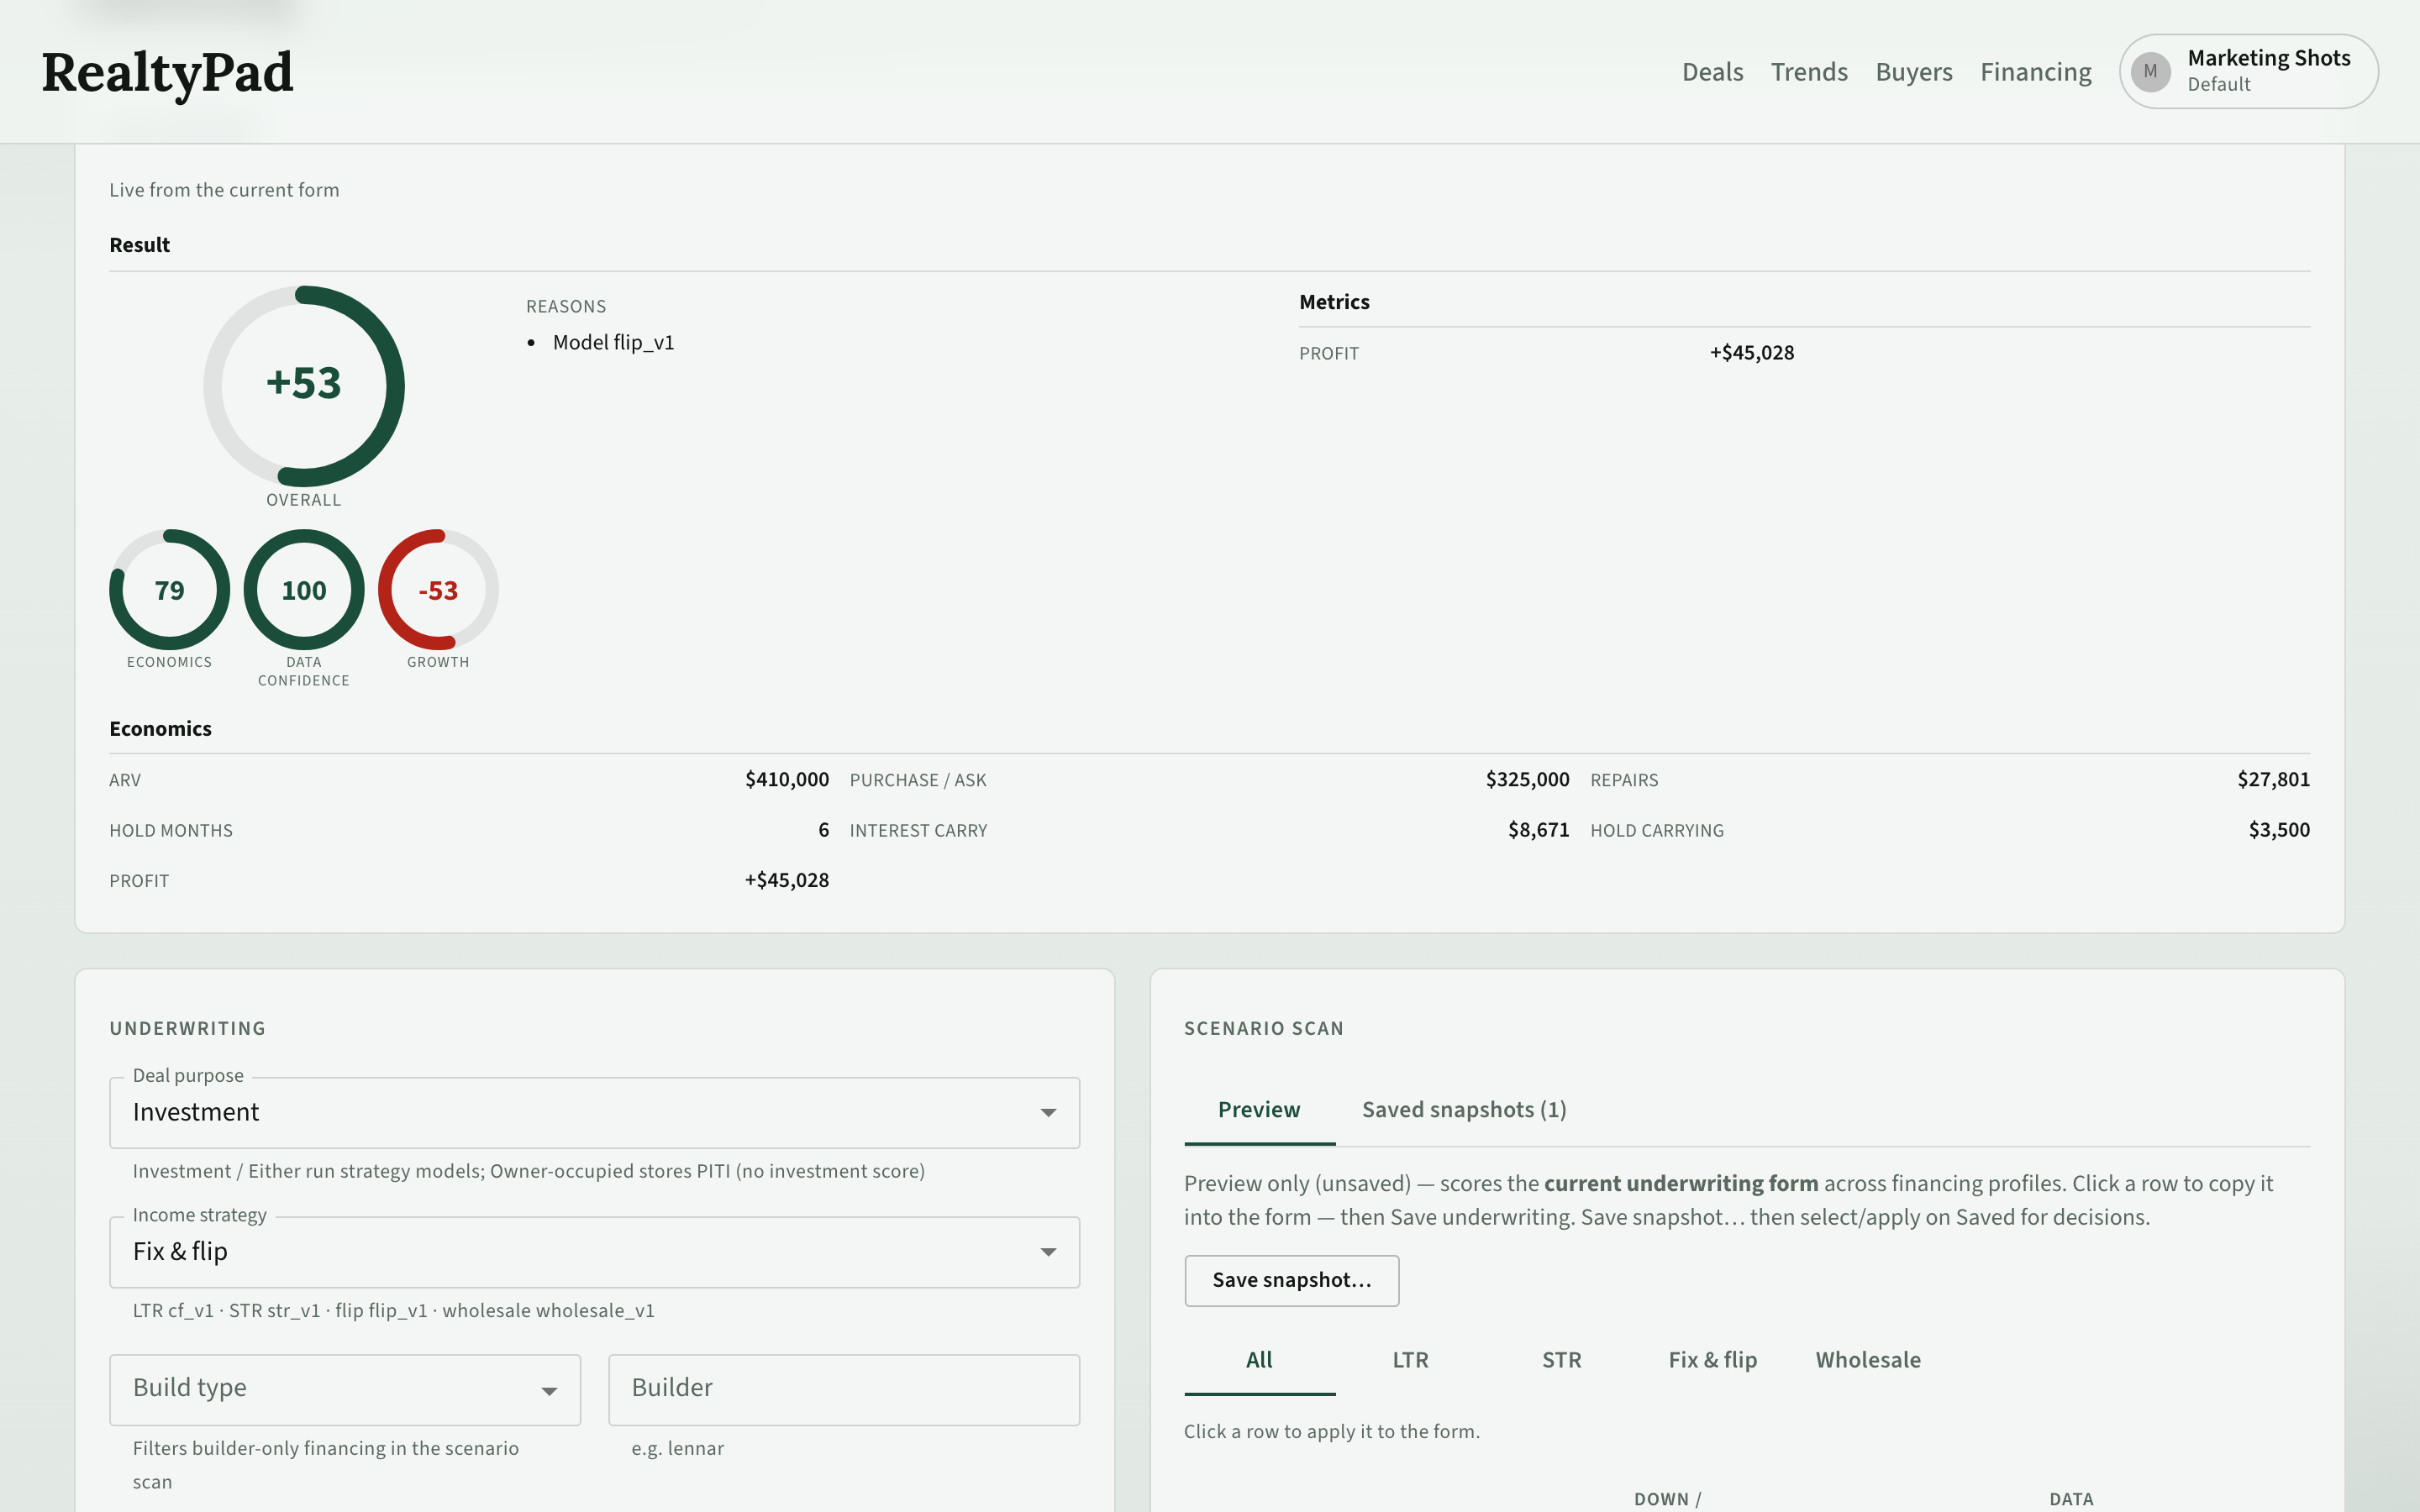This screenshot has width=2420, height=1512.
Task: Open the Deals page
Action: [x=1712, y=72]
